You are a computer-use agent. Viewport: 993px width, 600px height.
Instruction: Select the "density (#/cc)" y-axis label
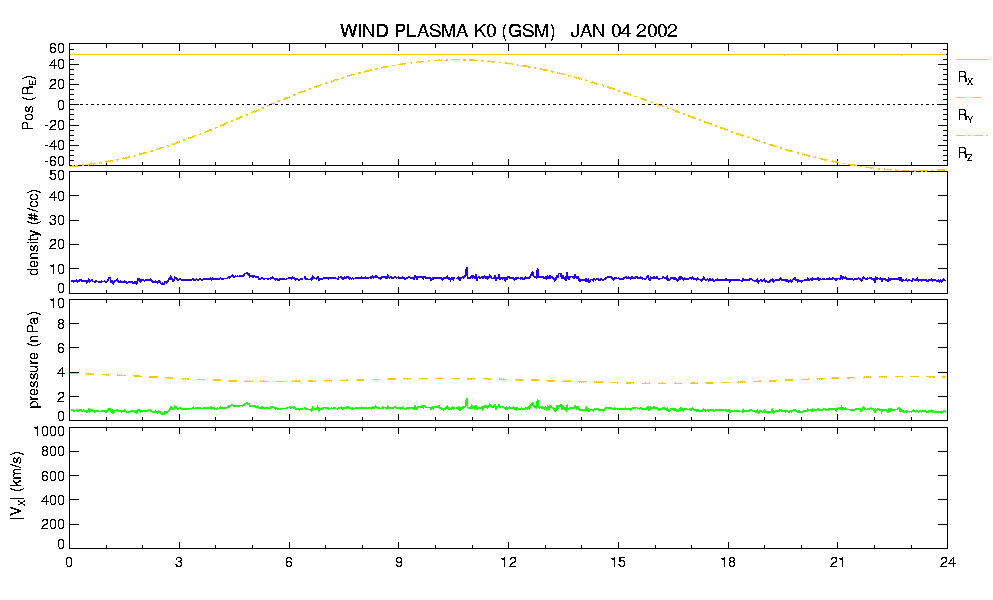34,233
